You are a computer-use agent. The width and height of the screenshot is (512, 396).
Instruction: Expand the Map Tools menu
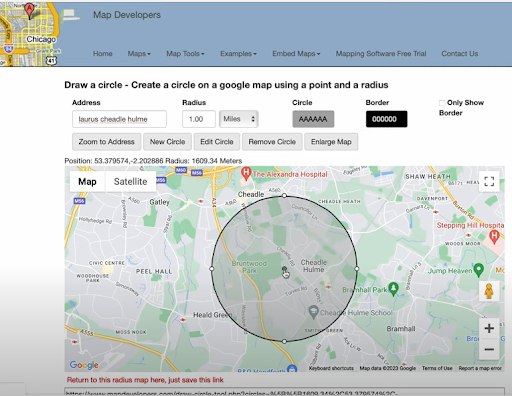coord(185,54)
